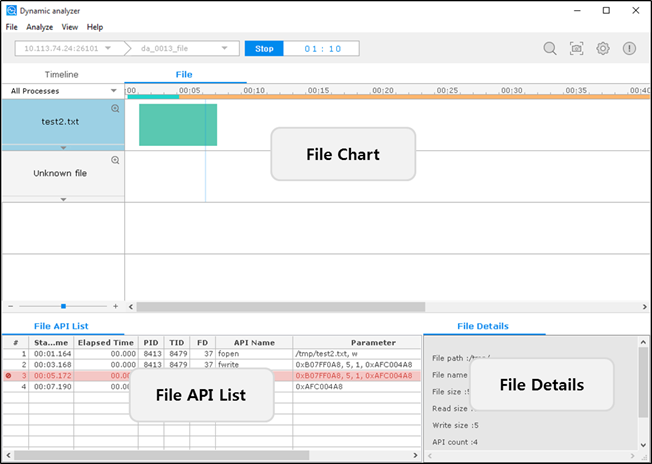Open settings with the gear icon
The image size is (652, 464).
tap(603, 48)
